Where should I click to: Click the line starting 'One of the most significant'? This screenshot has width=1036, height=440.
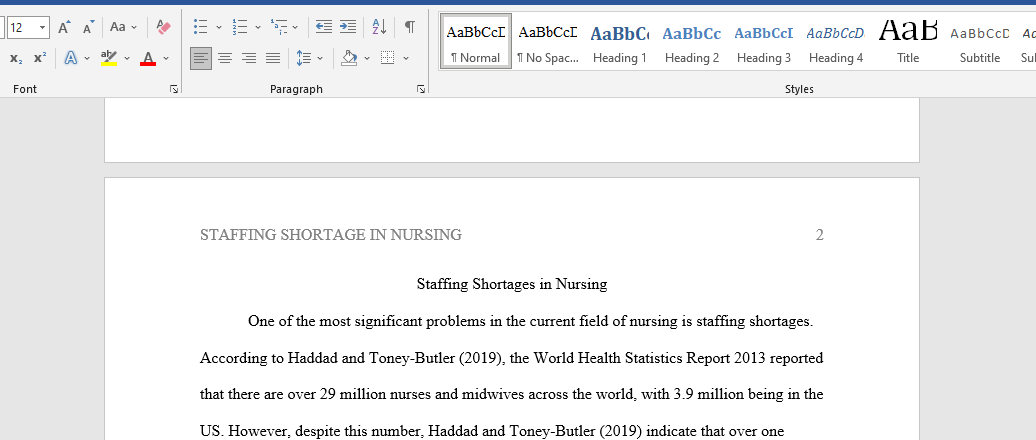(531, 322)
